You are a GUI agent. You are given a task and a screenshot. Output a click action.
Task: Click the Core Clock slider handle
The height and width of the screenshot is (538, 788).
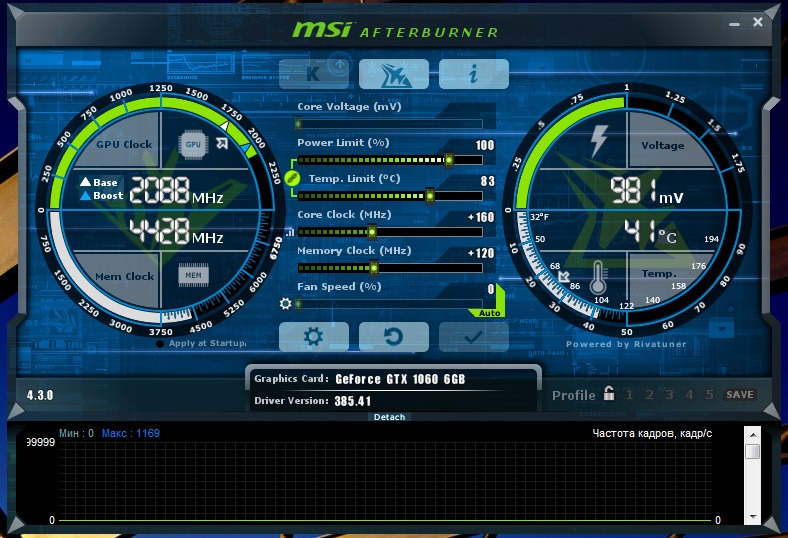(371, 232)
